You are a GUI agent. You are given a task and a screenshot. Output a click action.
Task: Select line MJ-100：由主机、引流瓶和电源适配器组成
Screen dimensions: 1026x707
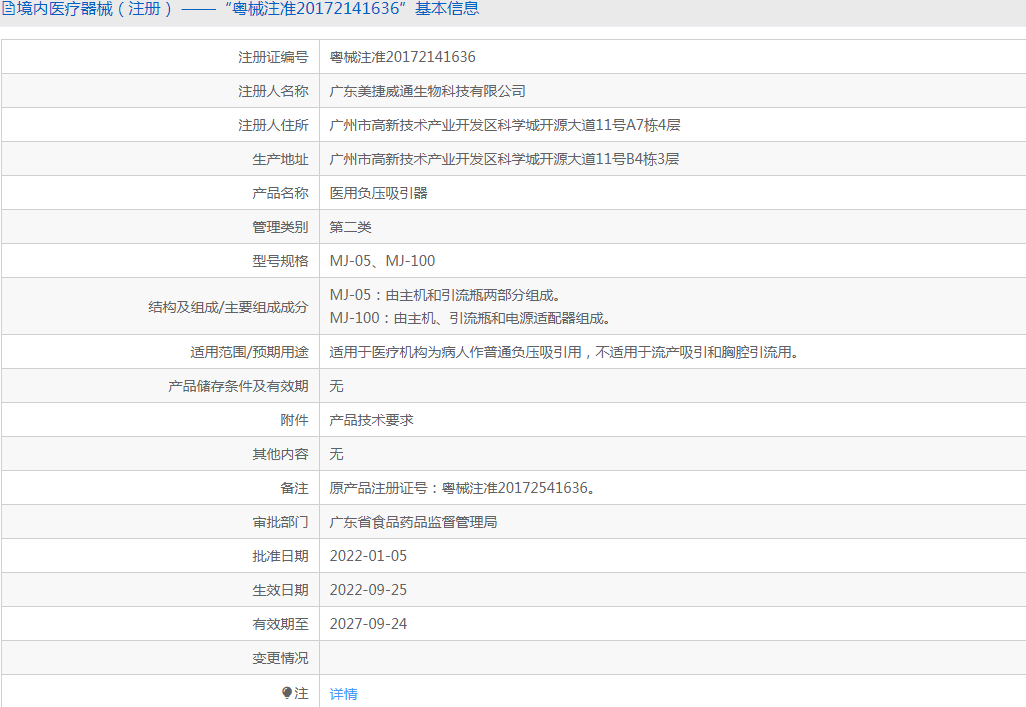pyautogui.click(x=470, y=318)
